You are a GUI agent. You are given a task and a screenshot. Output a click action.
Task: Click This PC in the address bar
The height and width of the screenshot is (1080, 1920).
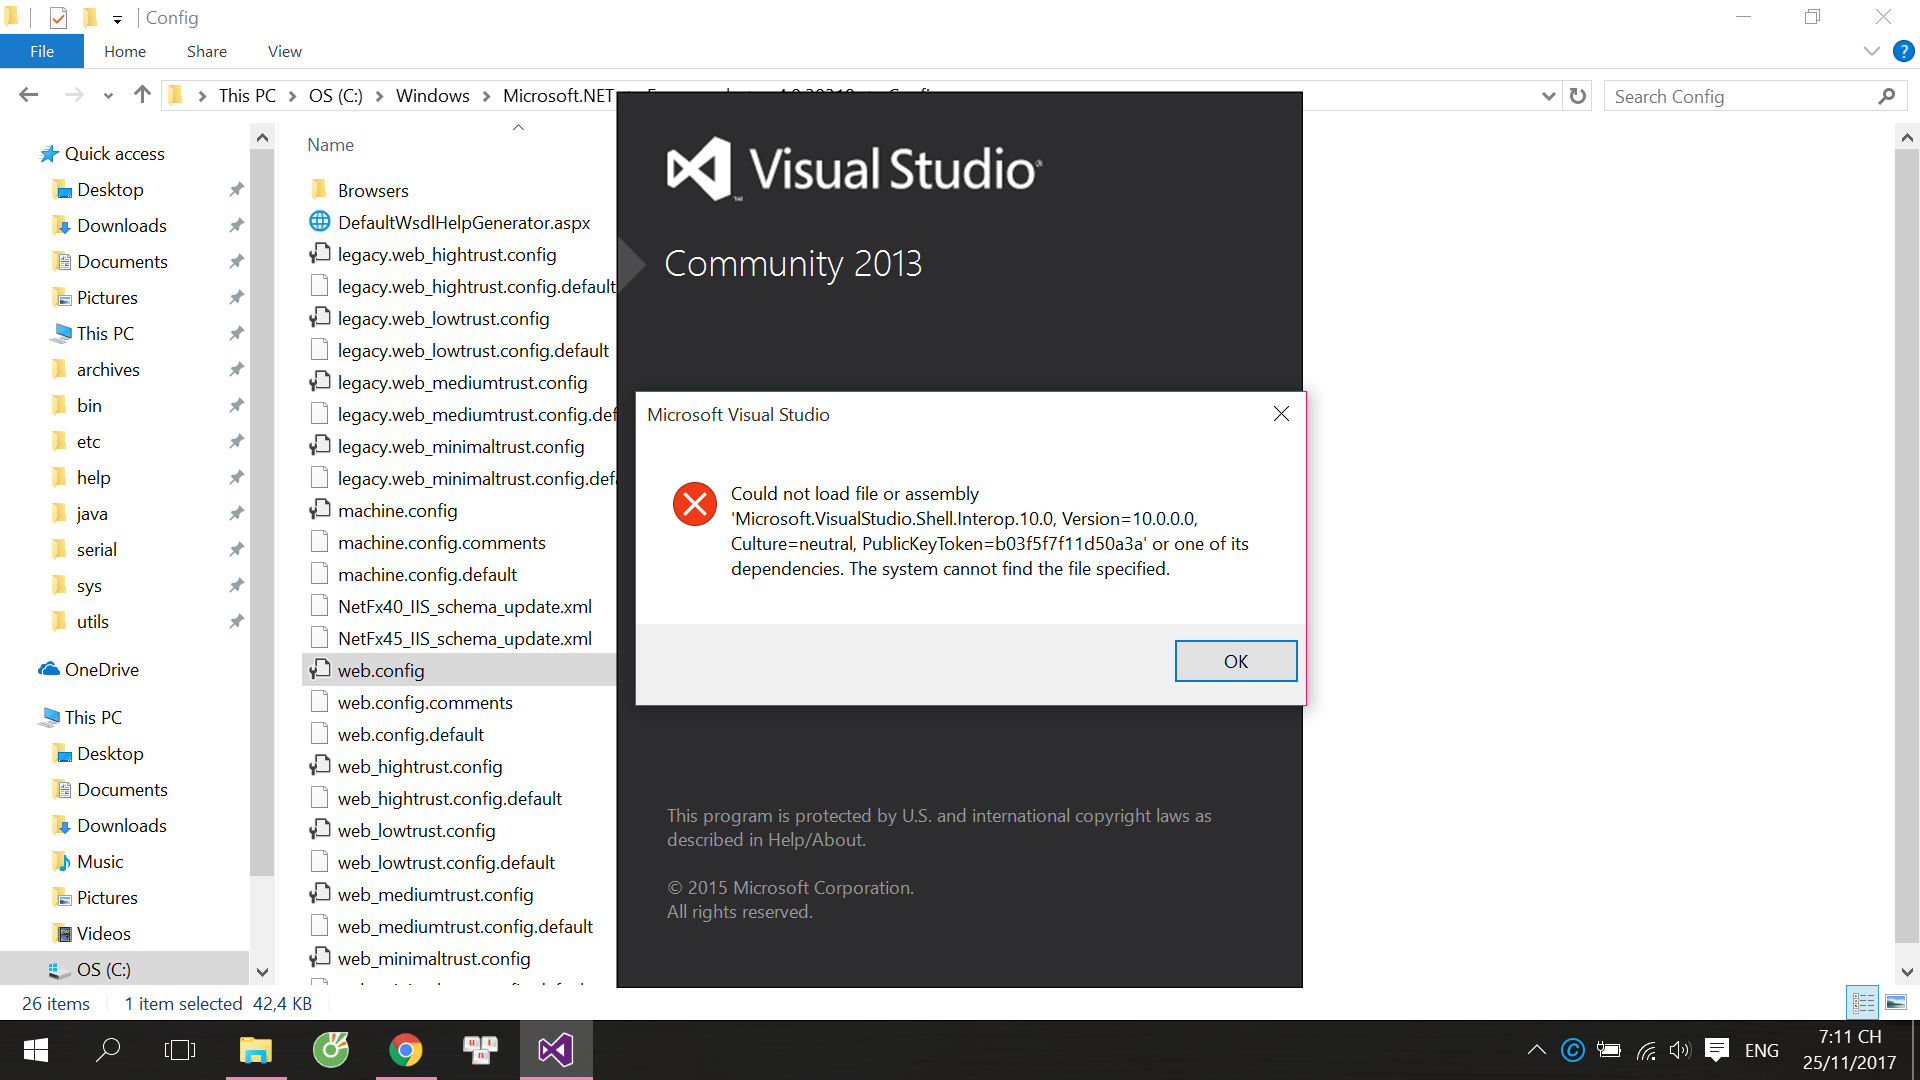(x=247, y=95)
